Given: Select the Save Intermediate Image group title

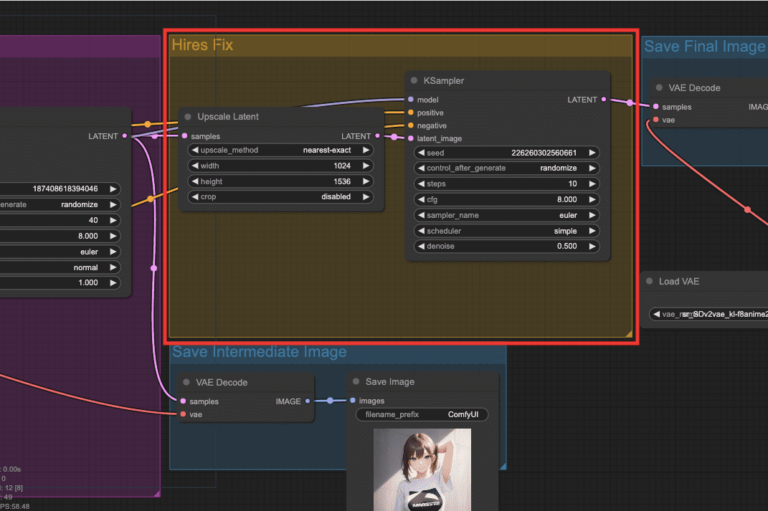Looking at the screenshot, I should tap(259, 352).
